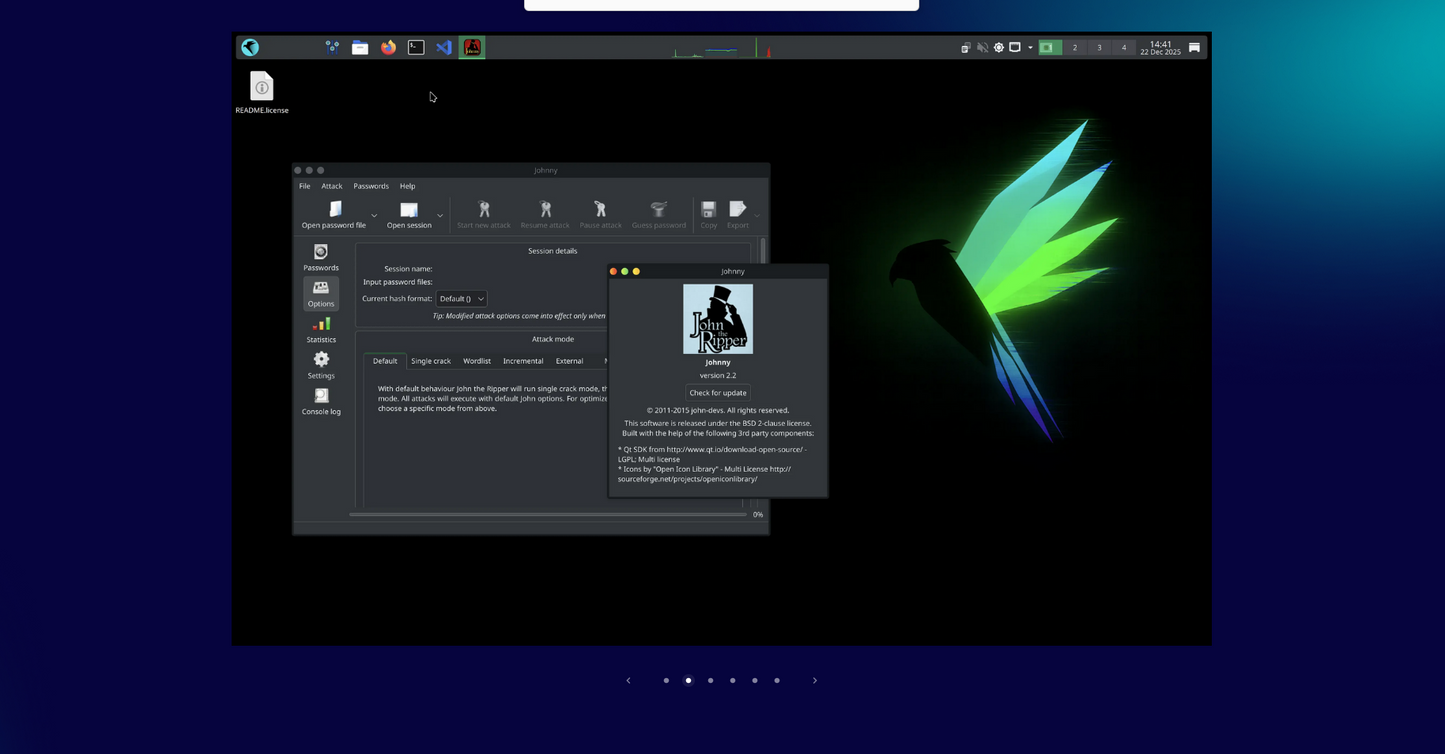Viewport: 1445px width, 754px height.
Task: Select the Options sidebar section
Action: 321,294
